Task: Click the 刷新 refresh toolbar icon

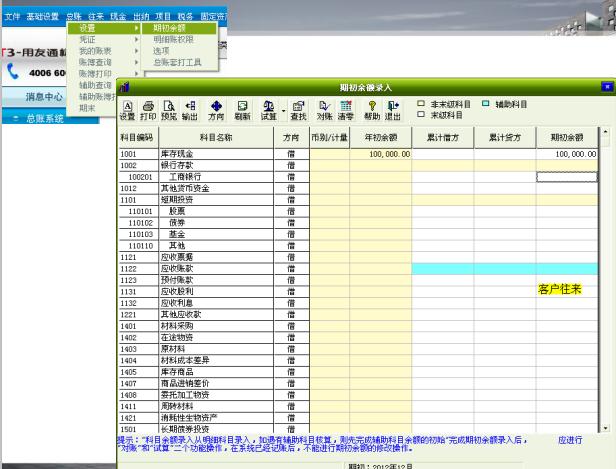Action: click(242, 110)
